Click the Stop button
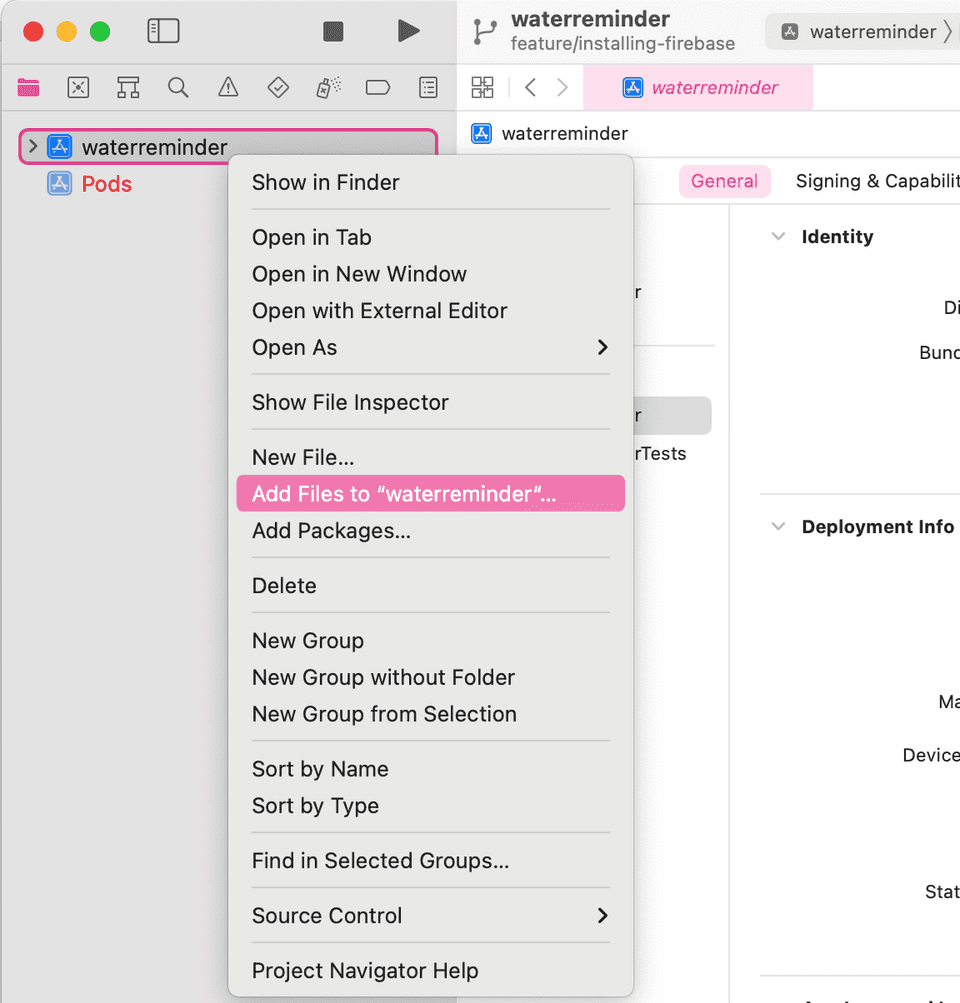The height and width of the screenshot is (1003, 960). pos(333,31)
